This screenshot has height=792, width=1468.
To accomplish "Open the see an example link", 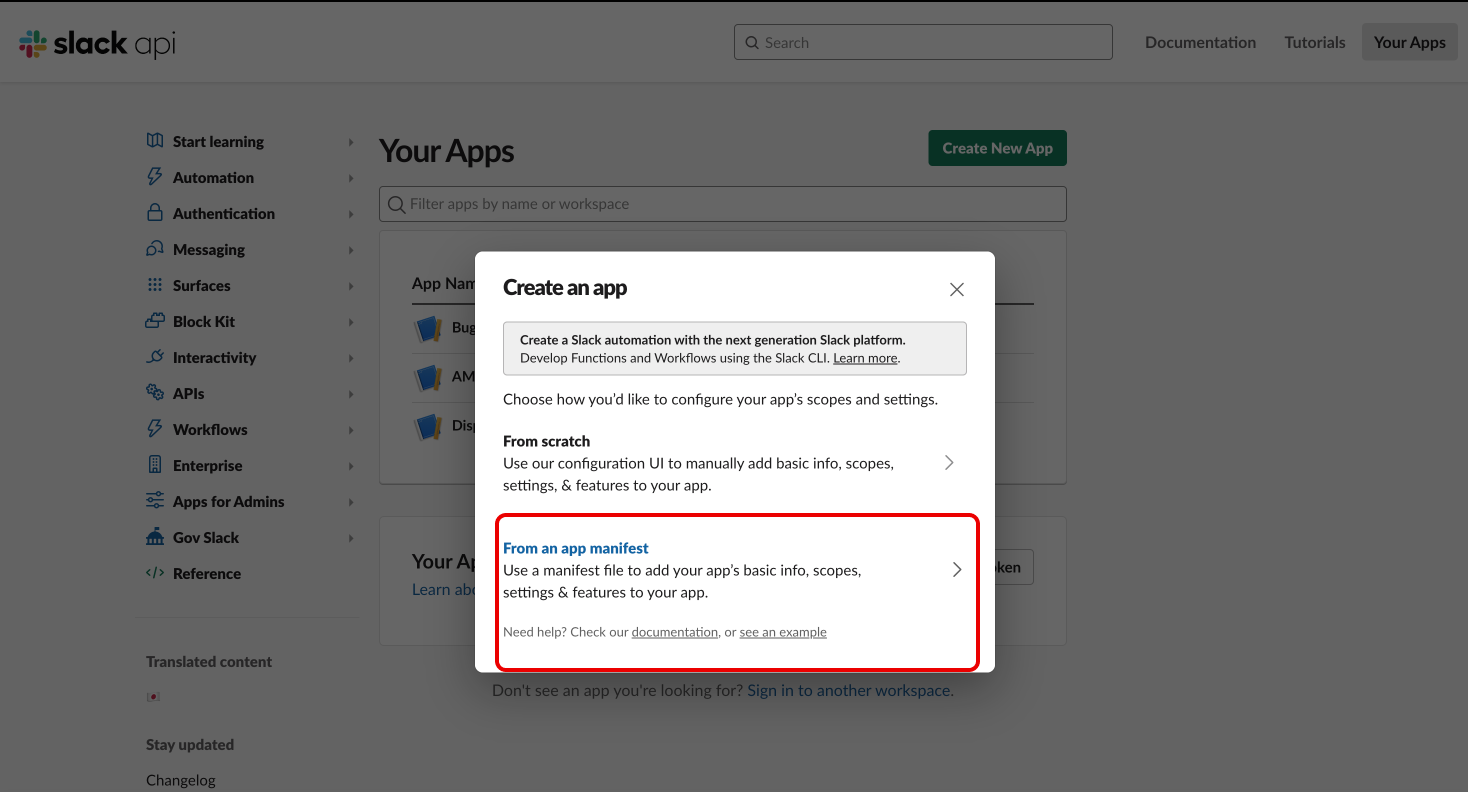I will pos(783,632).
